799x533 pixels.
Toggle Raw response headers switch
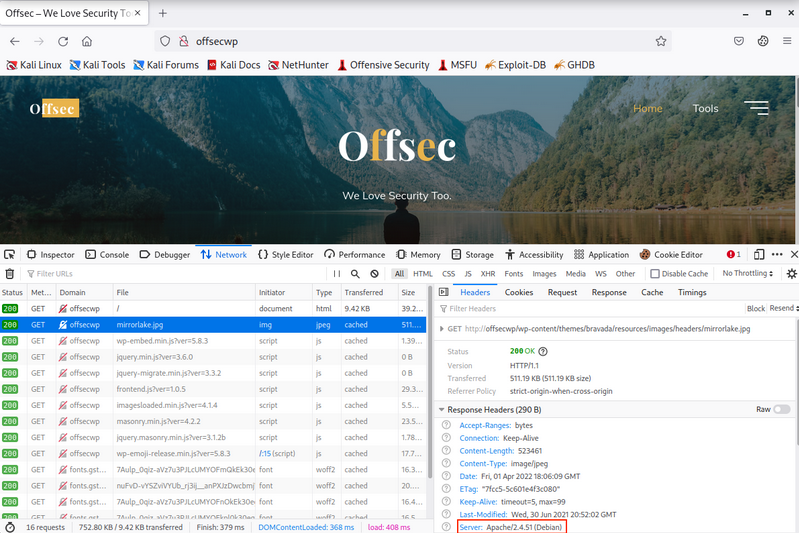(x=781, y=409)
